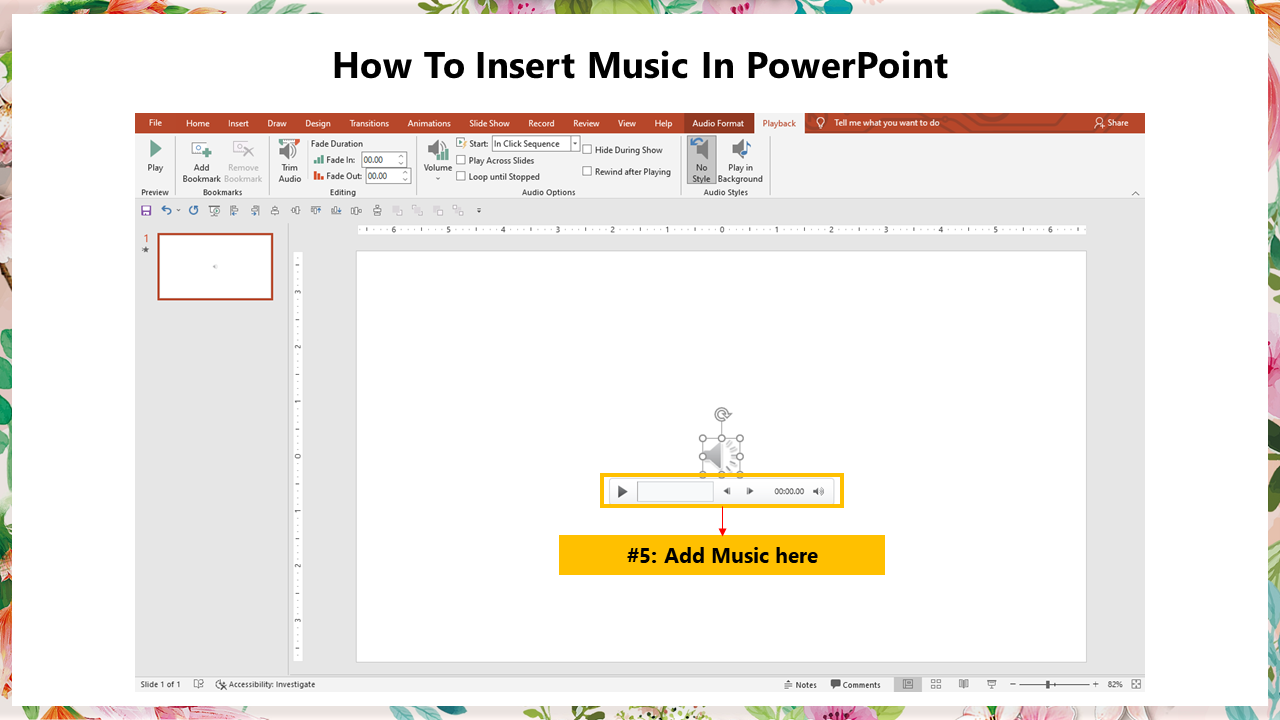The width and height of the screenshot is (1280, 720).
Task: Open the Draw tab
Action: [x=277, y=123]
